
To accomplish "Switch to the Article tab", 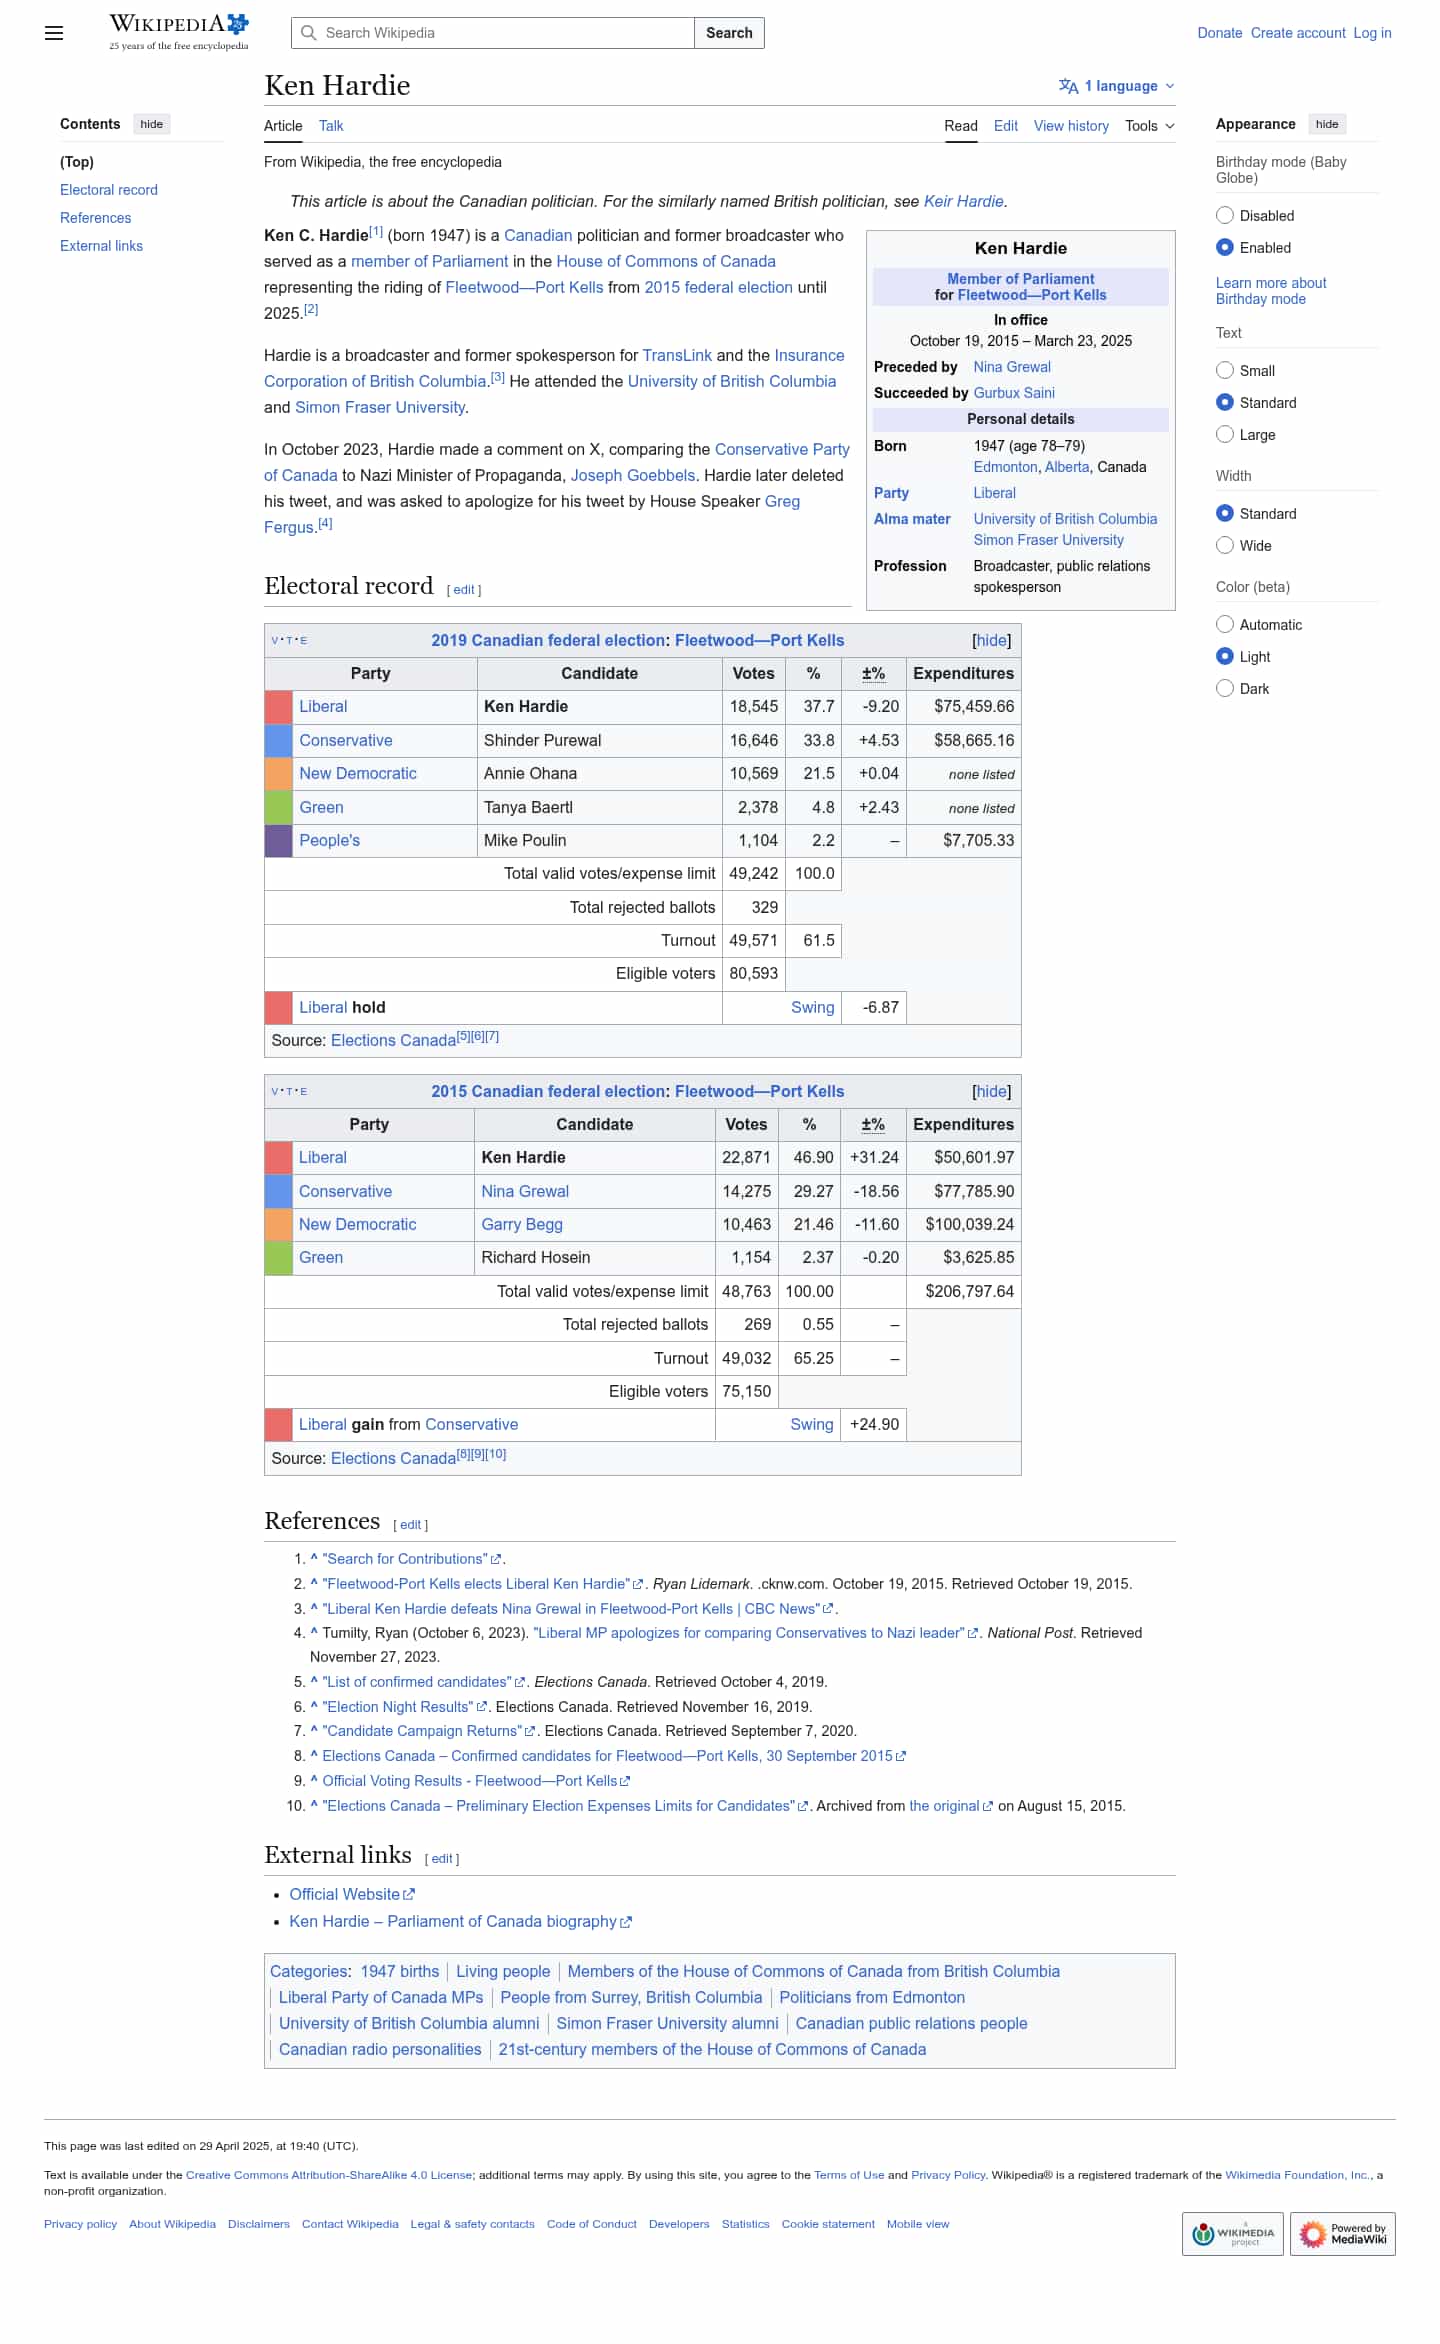I will [x=283, y=126].
